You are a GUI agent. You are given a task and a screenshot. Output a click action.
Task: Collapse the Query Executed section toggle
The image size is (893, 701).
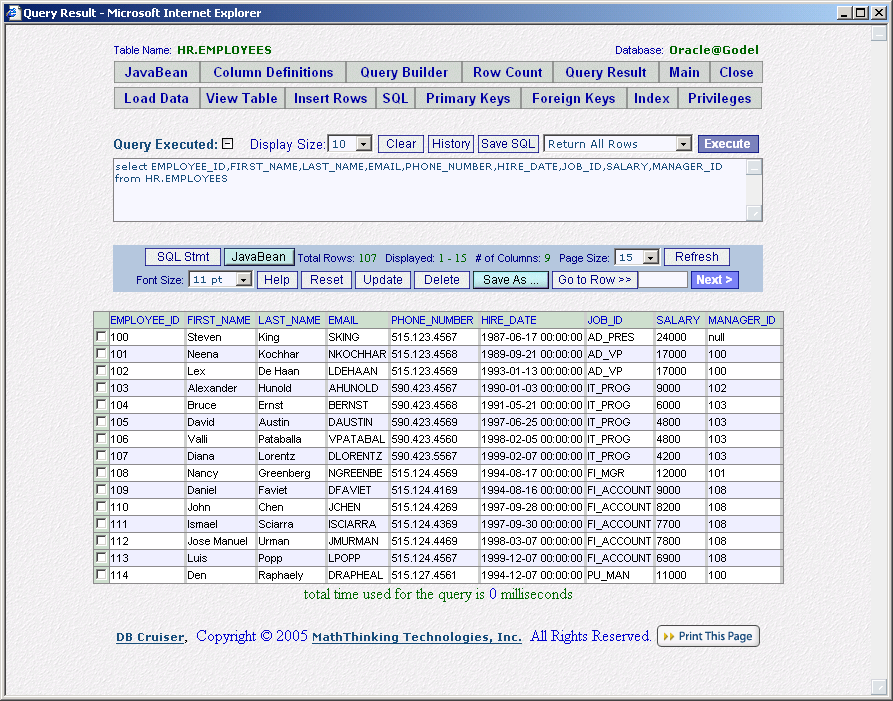[227, 144]
